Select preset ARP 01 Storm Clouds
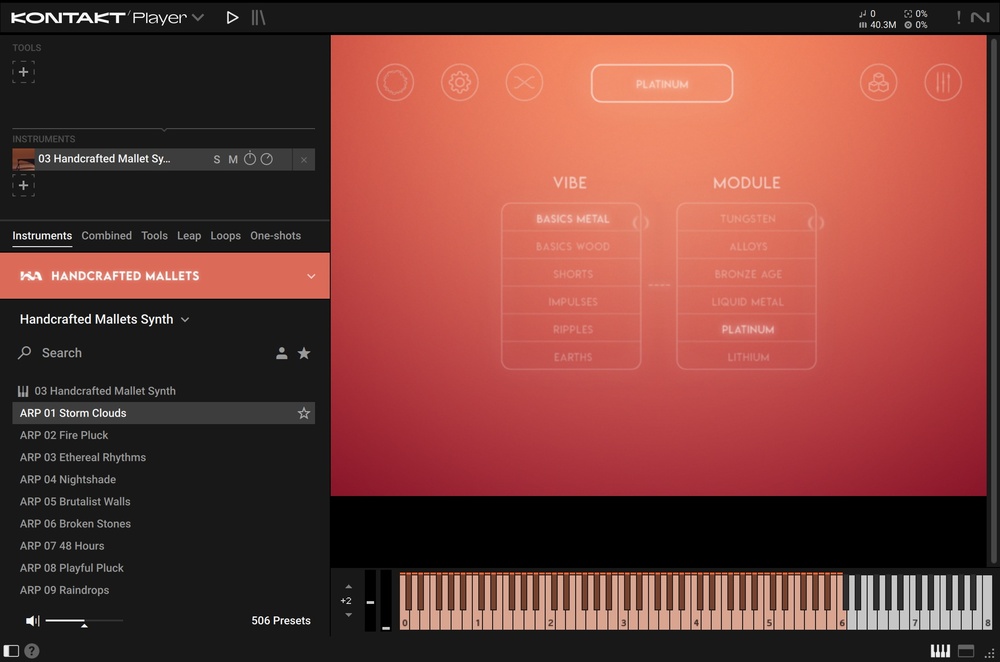1000x662 pixels. pyautogui.click(x=163, y=413)
